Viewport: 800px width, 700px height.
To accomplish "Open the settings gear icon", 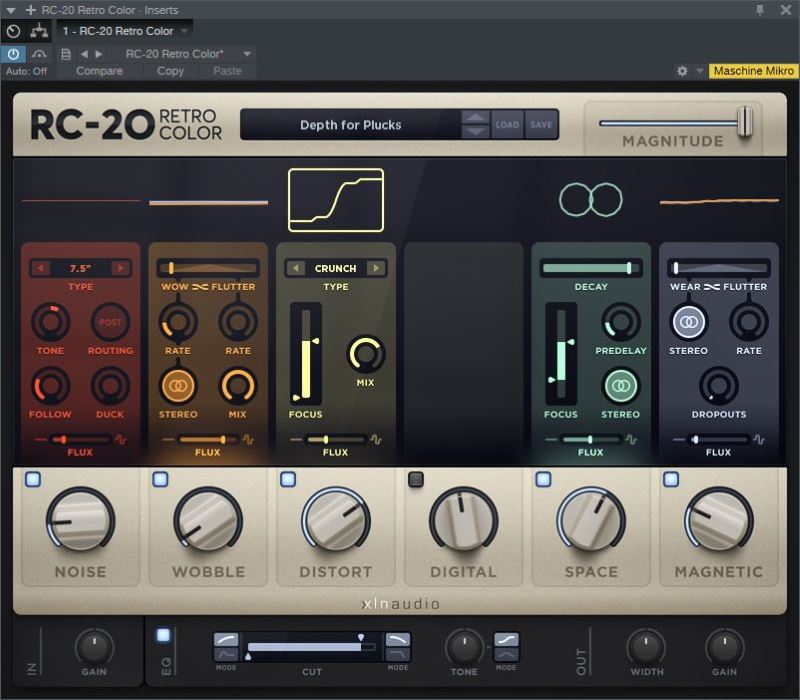I will pos(682,71).
